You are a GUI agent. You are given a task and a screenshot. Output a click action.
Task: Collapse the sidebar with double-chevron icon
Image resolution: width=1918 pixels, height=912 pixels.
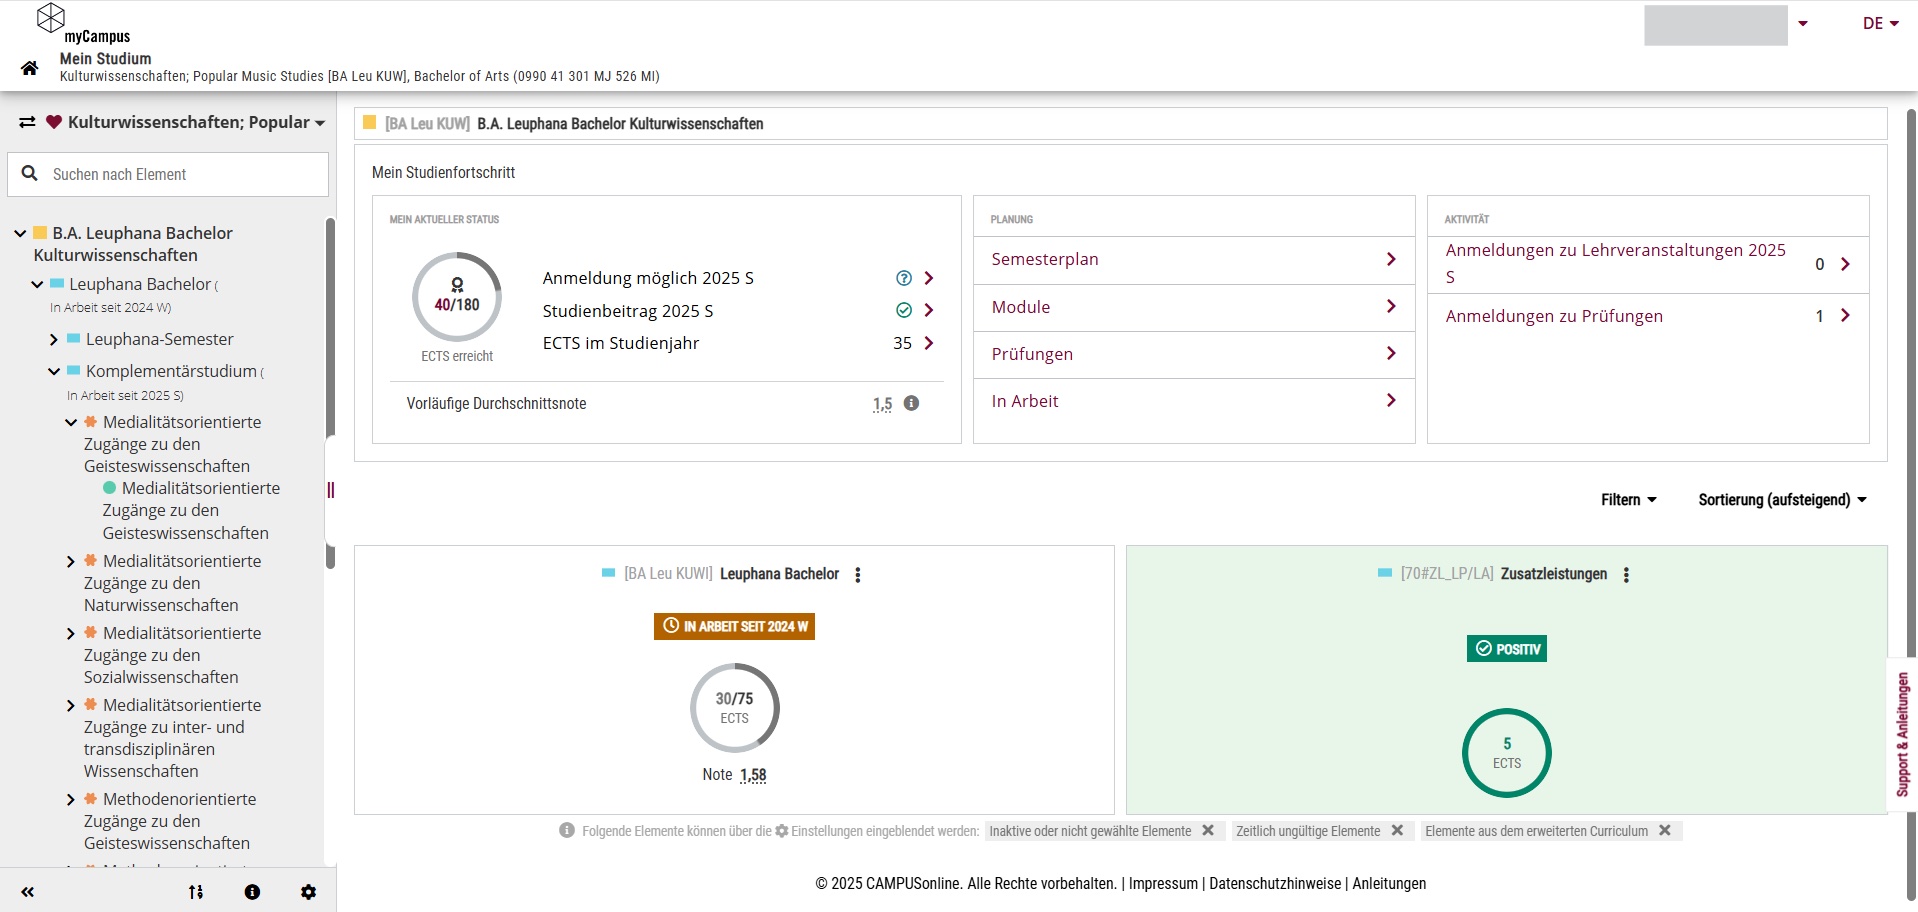(28, 892)
